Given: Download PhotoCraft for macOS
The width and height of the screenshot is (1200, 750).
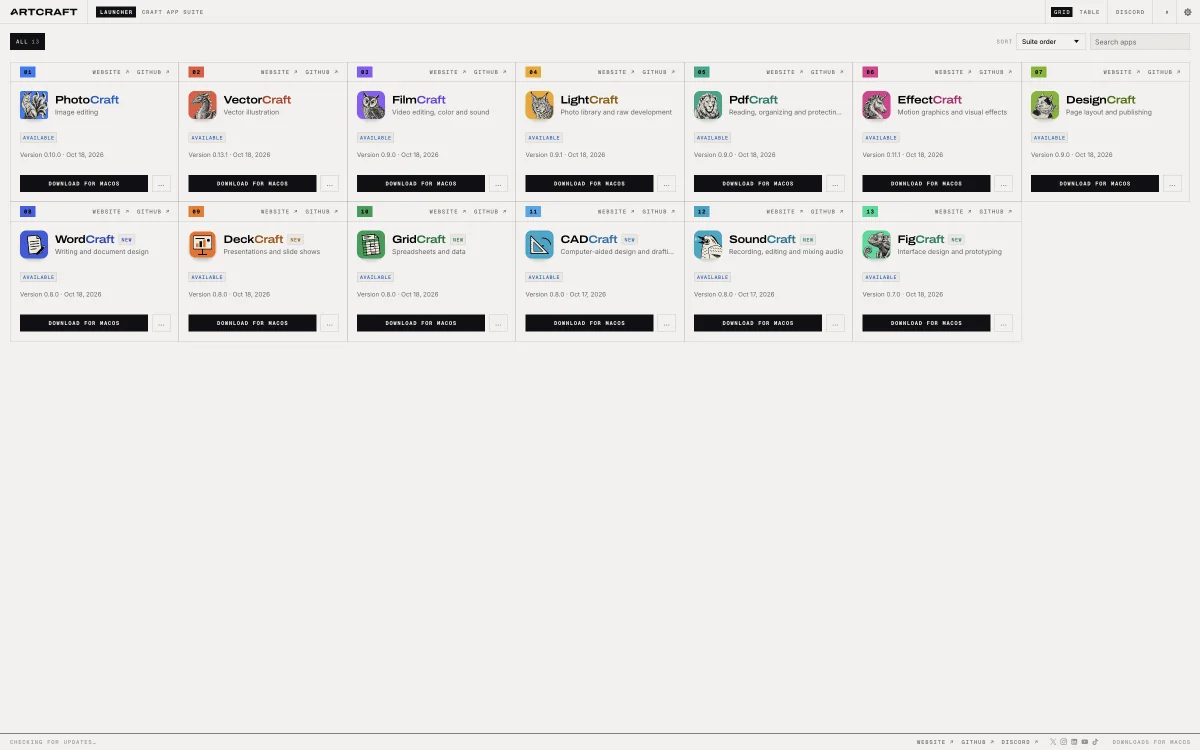Looking at the screenshot, I should pos(84,184).
